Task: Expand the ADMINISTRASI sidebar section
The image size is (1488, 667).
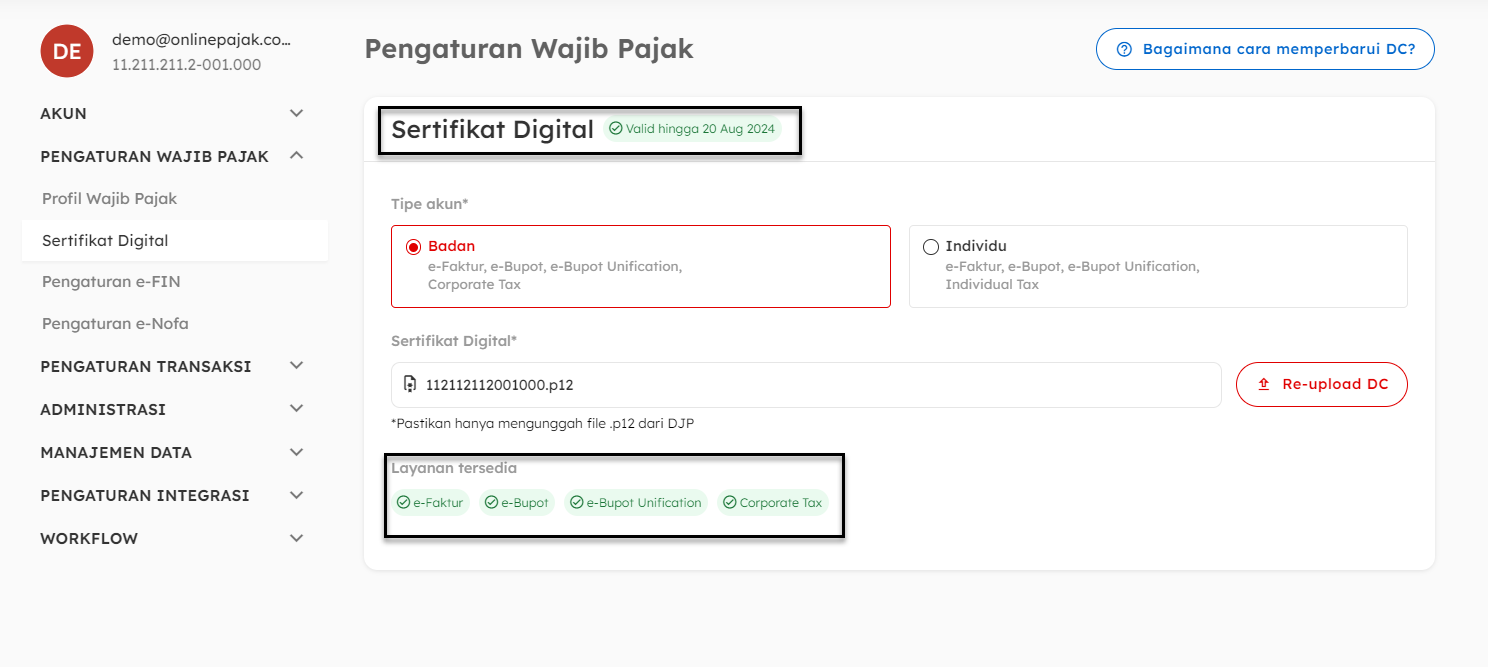Action: coord(296,409)
